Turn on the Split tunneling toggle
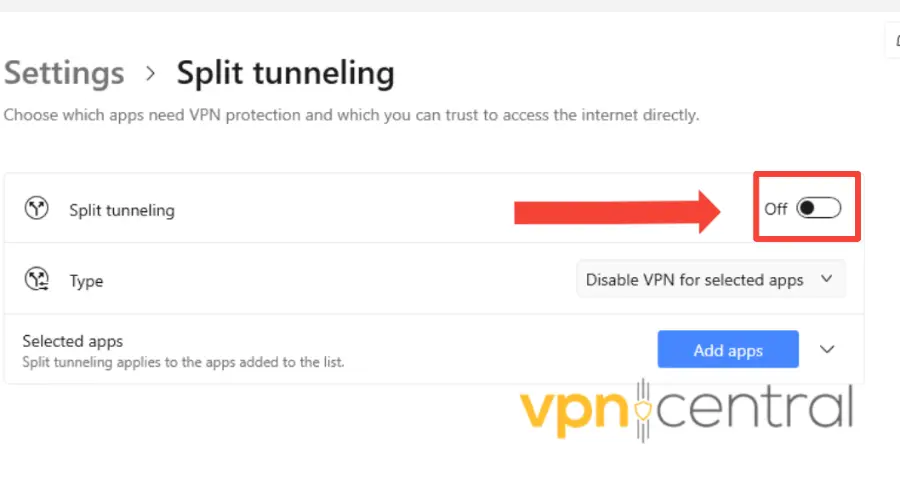Viewport: 900px width, 500px height. pyautogui.click(x=818, y=208)
